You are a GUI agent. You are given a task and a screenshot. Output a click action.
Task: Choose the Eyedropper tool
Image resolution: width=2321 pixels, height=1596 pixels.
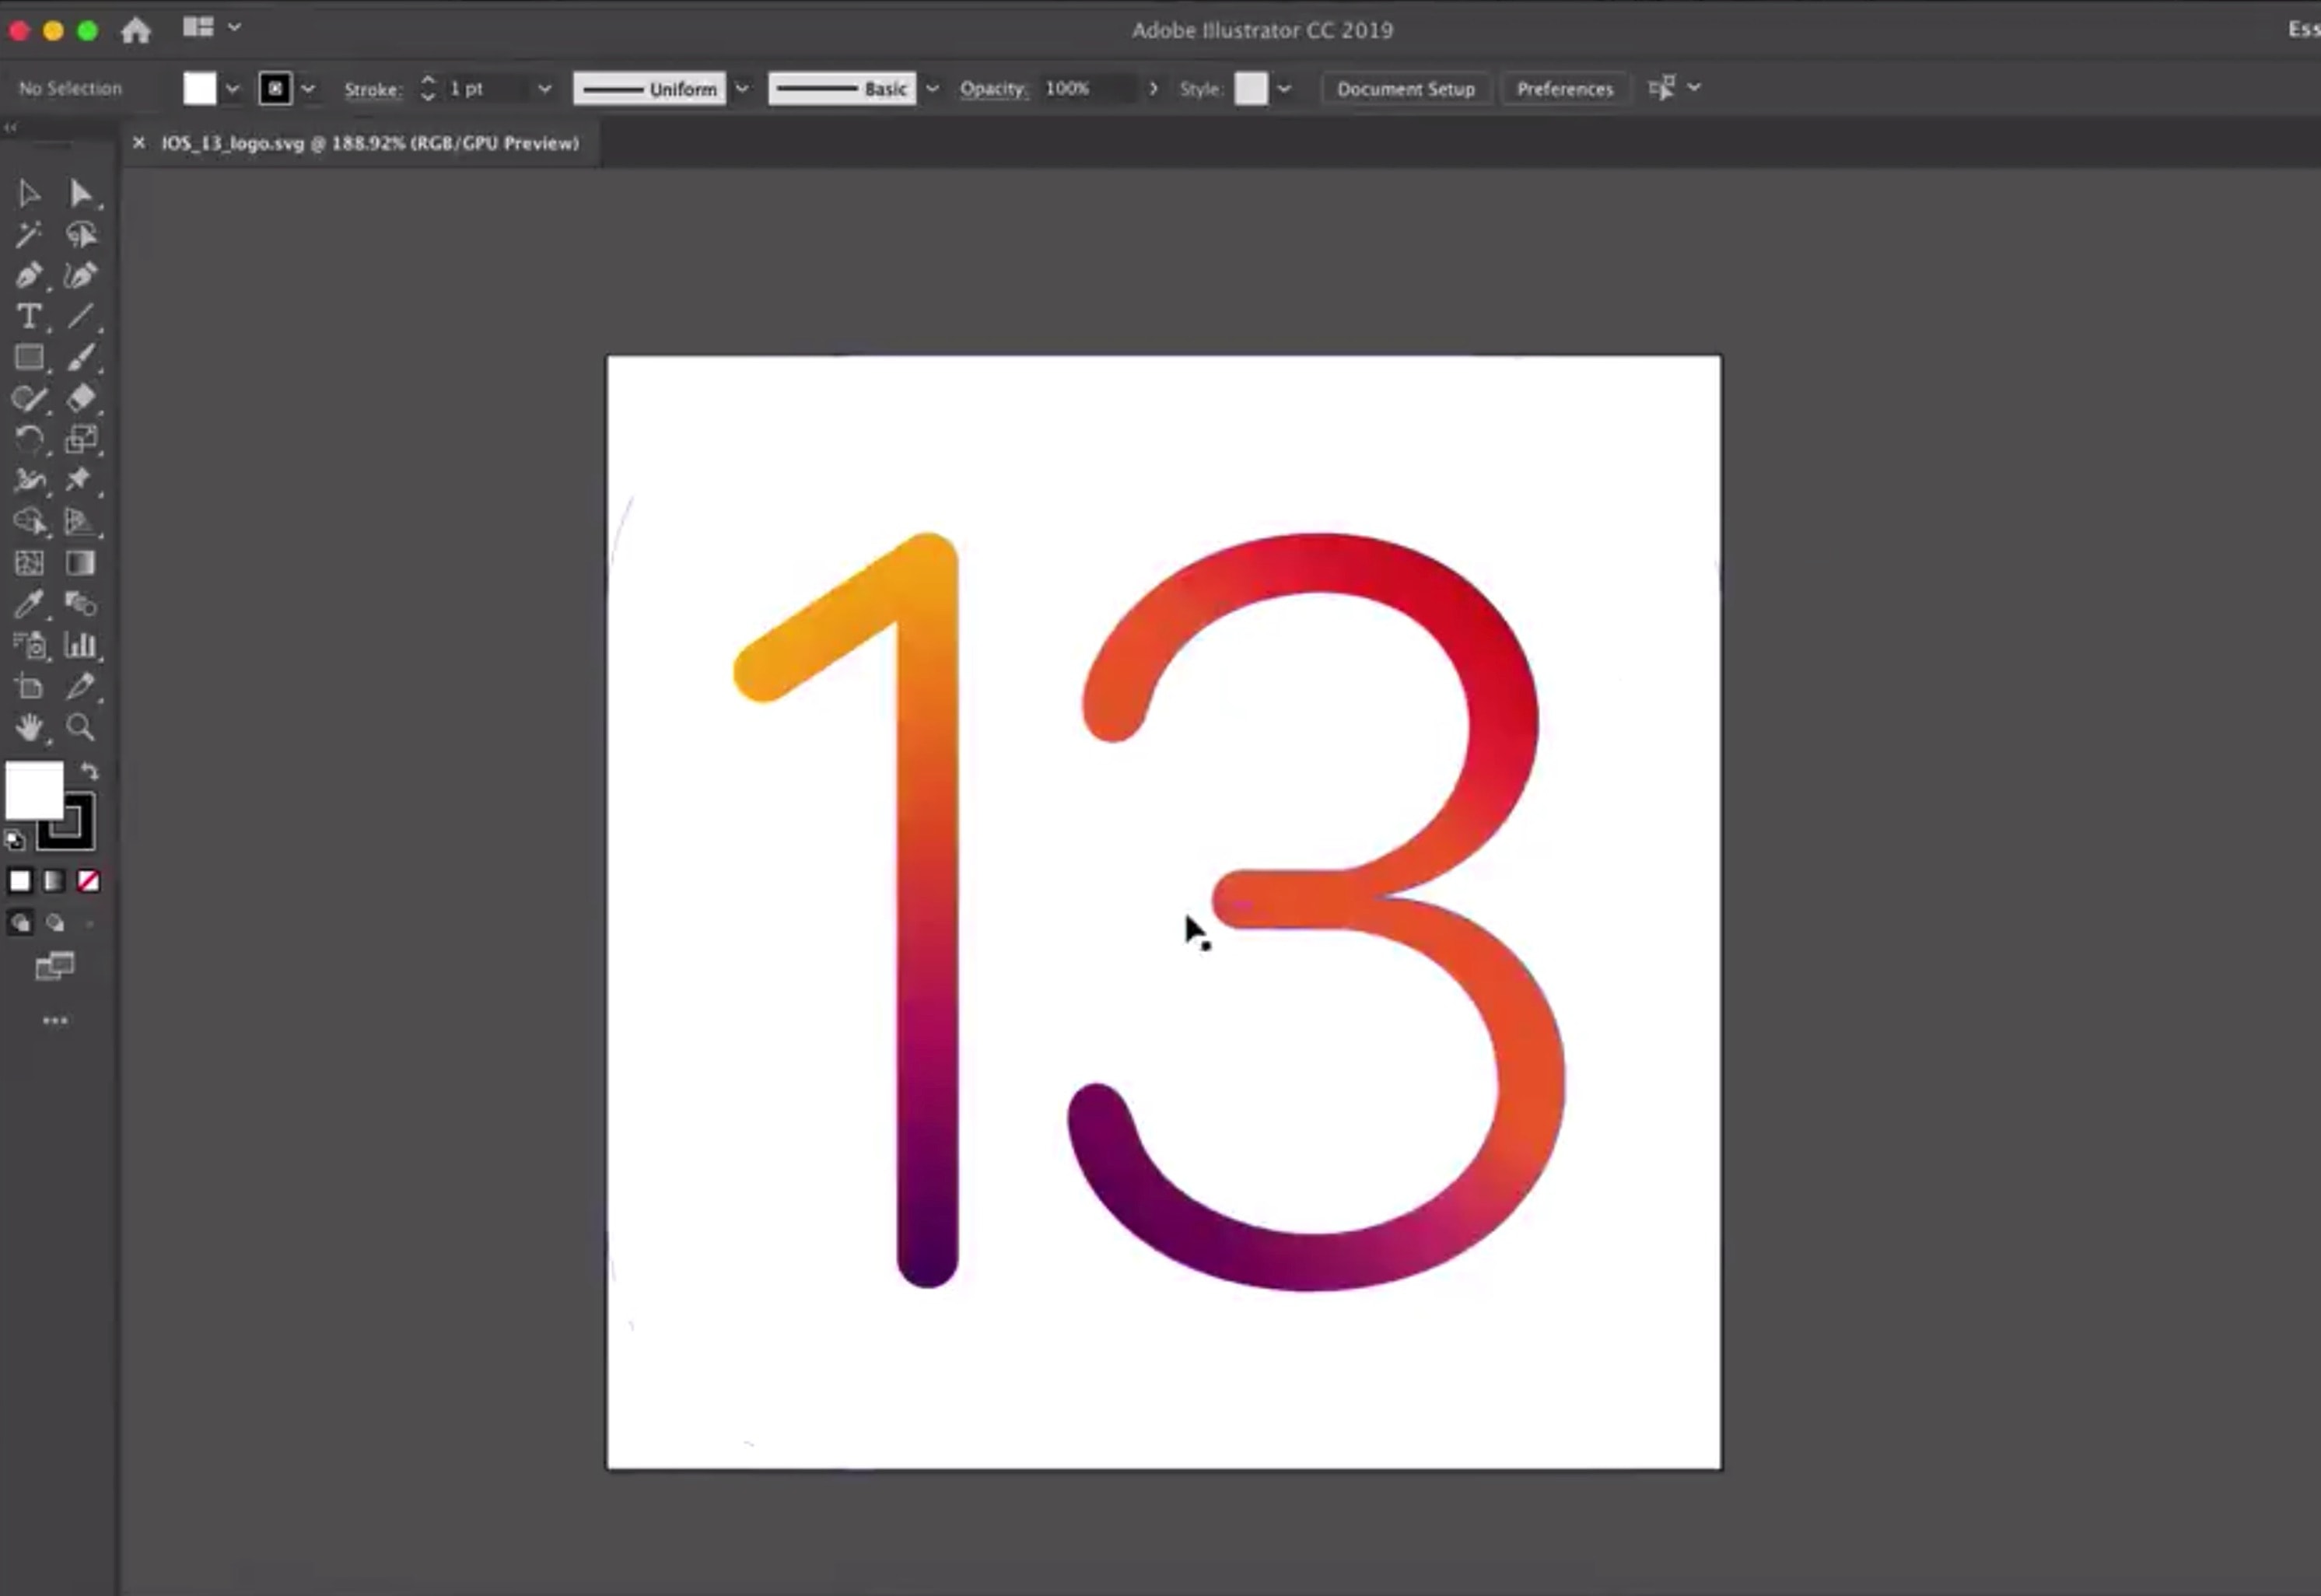coord(28,604)
